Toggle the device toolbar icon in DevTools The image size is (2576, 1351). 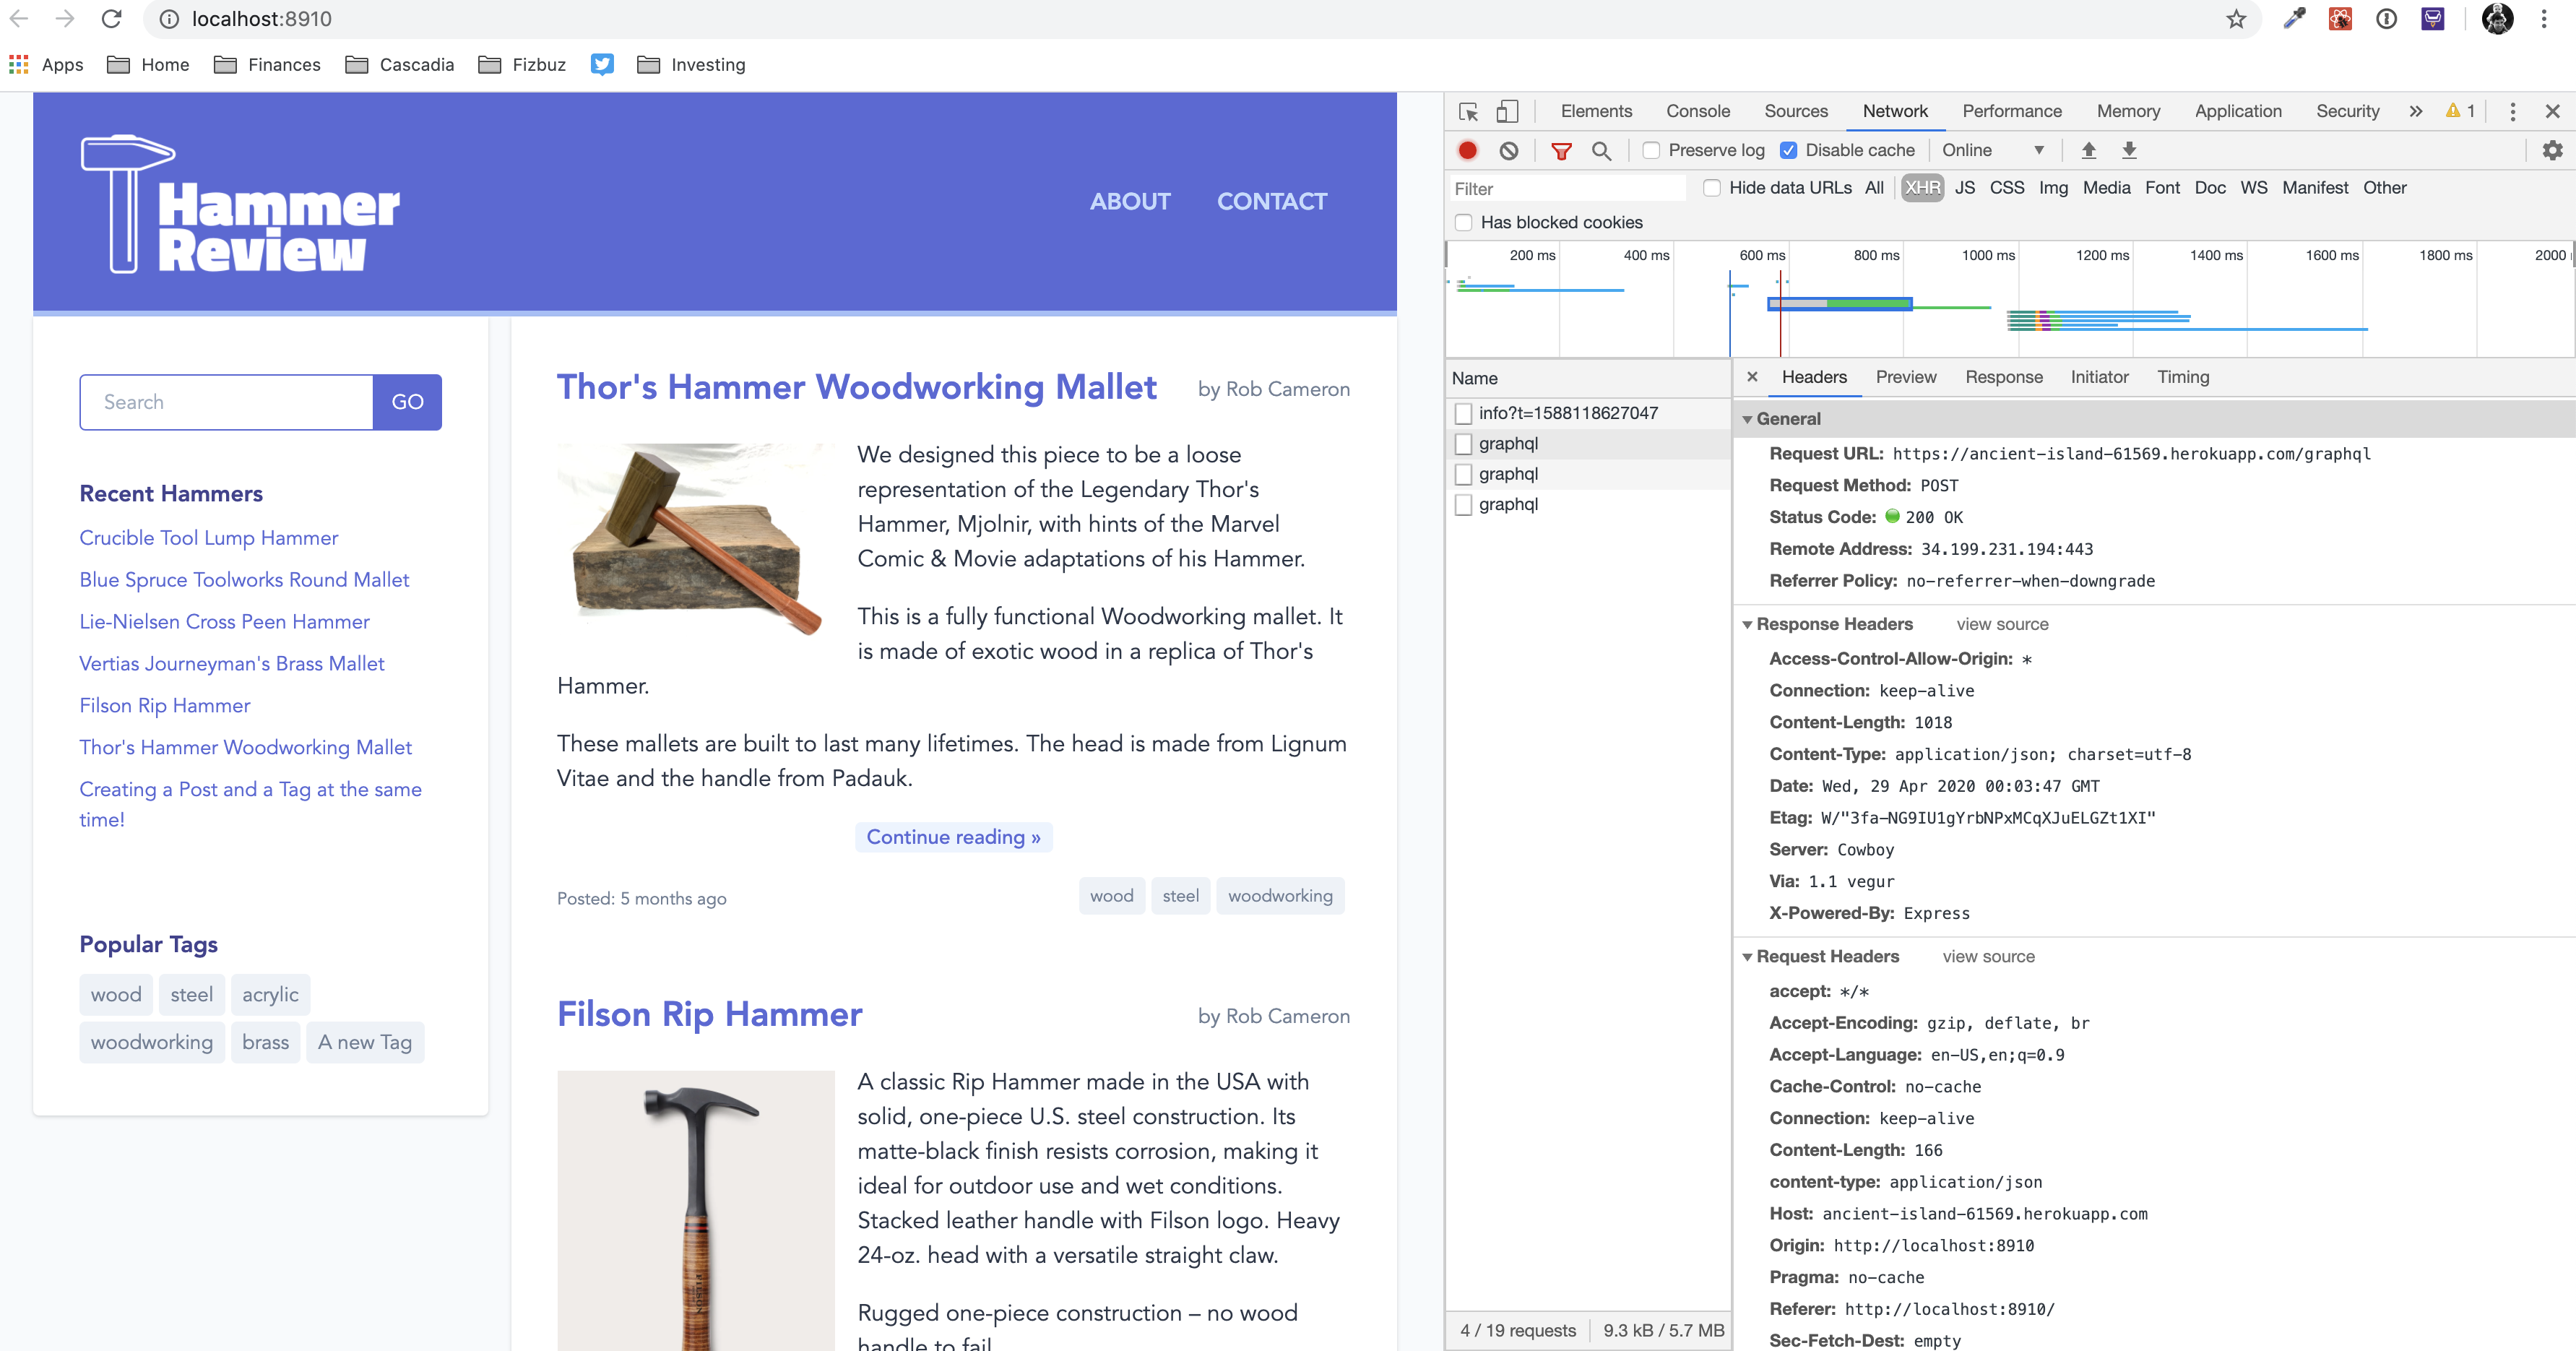pos(1507,112)
